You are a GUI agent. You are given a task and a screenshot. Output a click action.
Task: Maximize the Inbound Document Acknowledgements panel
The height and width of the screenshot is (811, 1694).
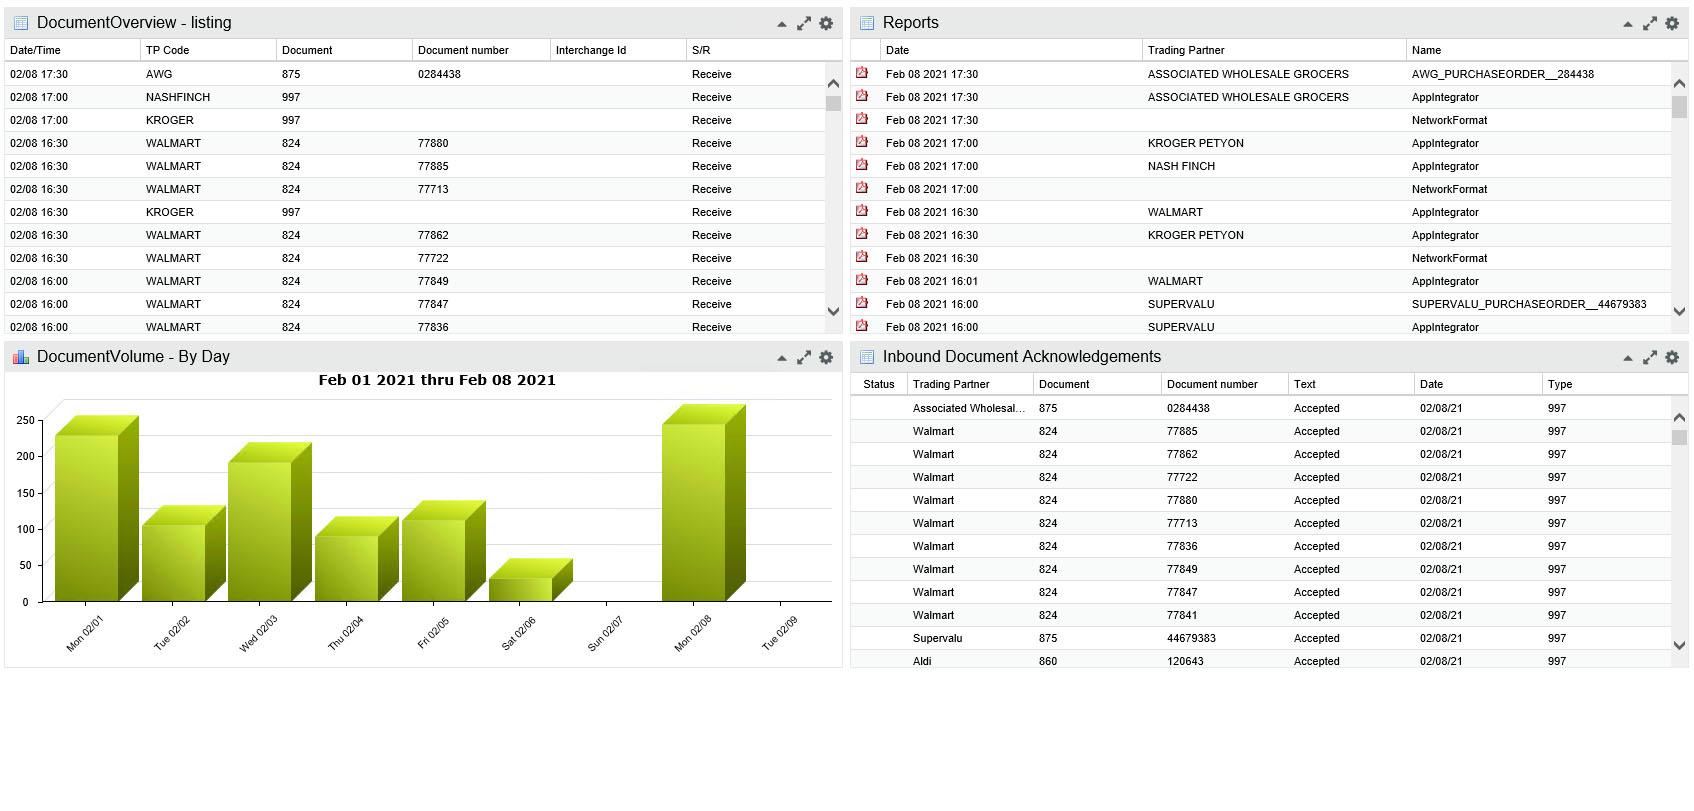(x=1649, y=357)
